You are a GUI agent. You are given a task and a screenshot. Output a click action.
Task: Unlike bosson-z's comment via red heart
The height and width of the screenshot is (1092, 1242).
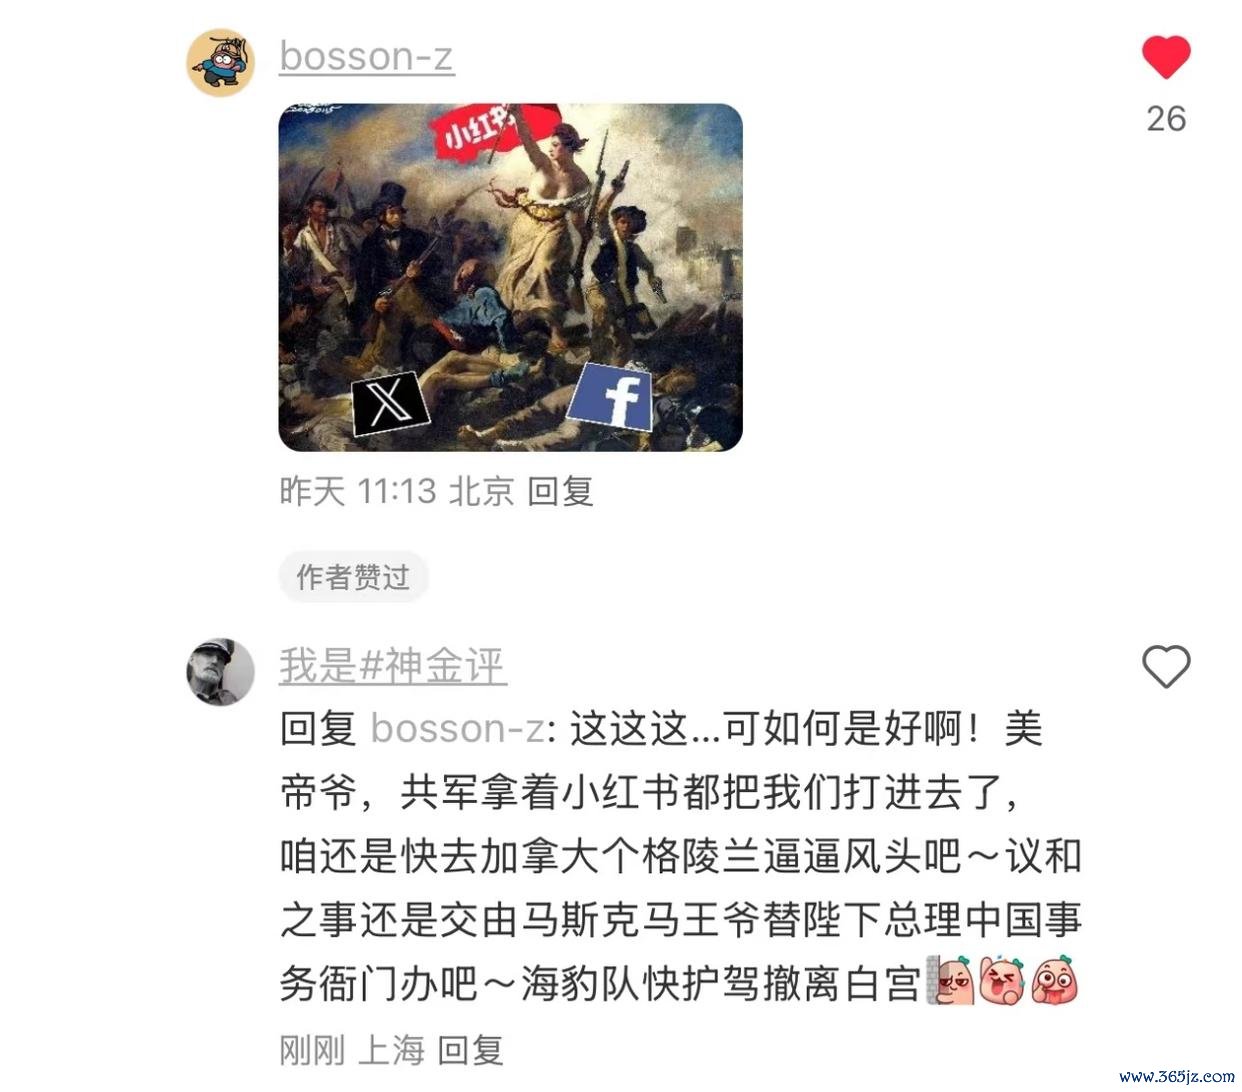coord(1166,56)
